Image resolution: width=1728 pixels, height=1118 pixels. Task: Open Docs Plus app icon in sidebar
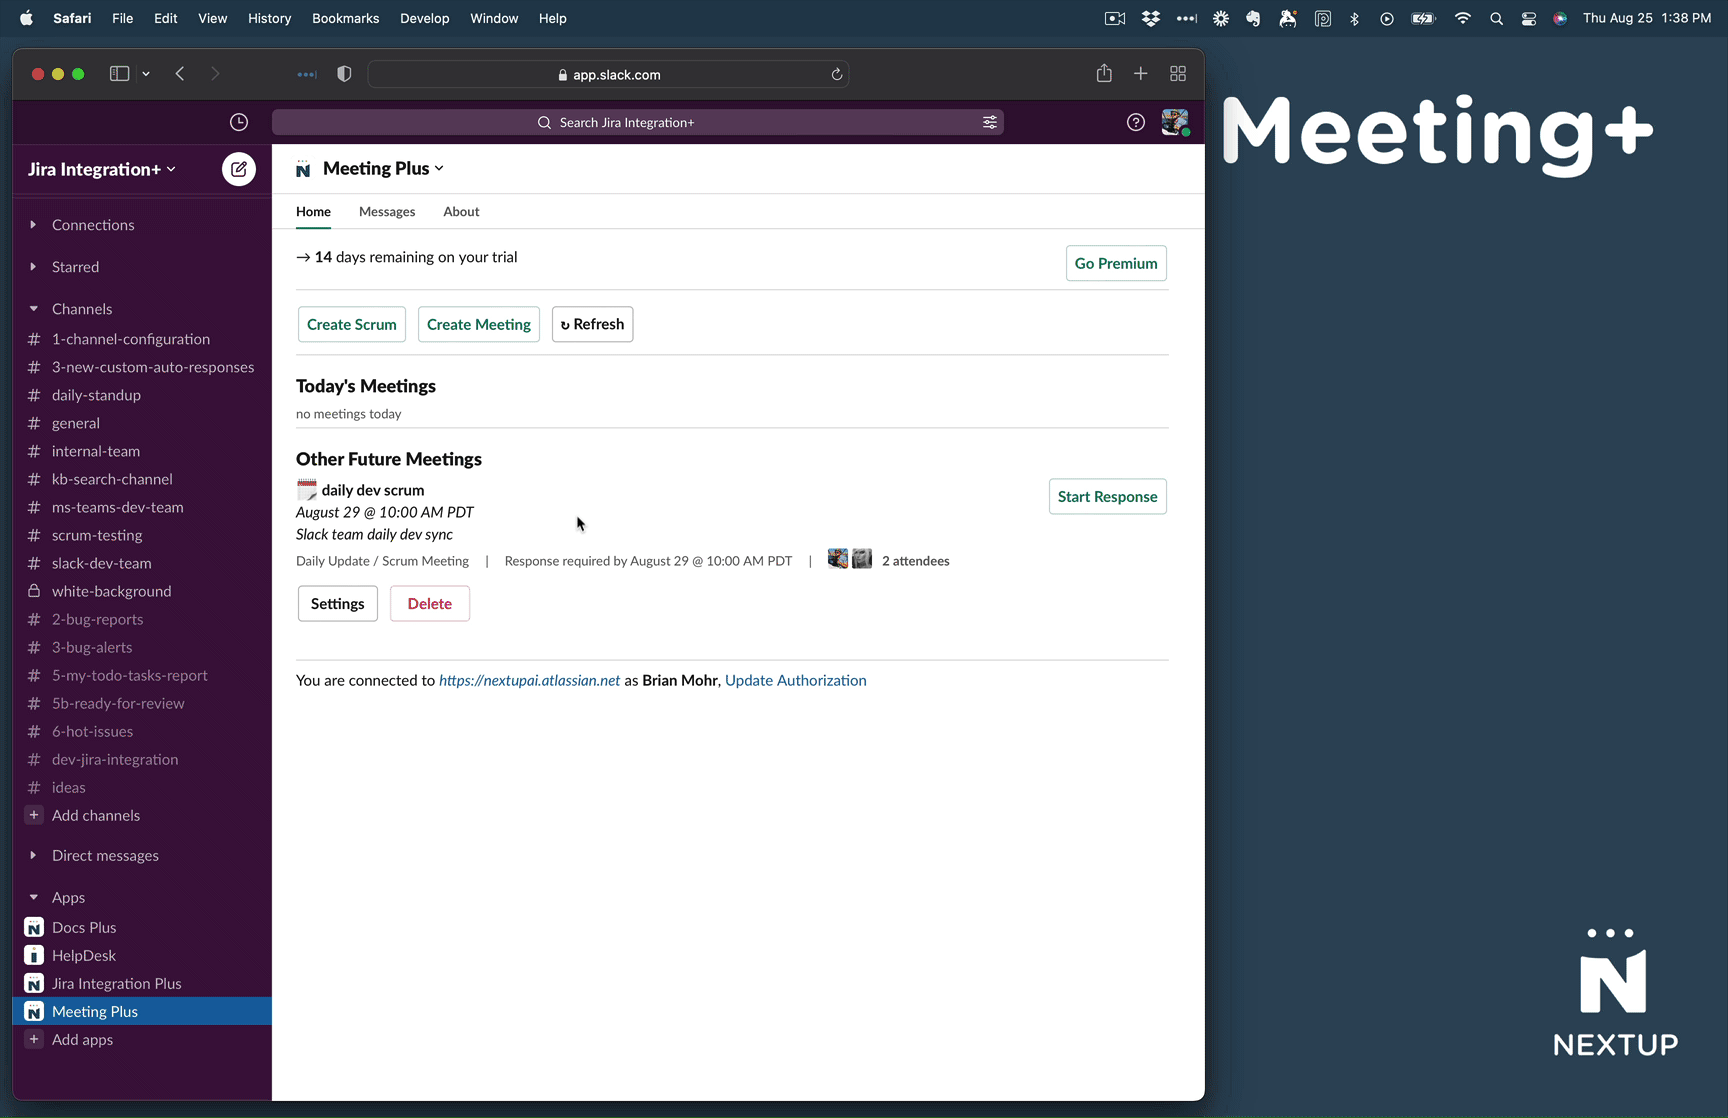34,927
